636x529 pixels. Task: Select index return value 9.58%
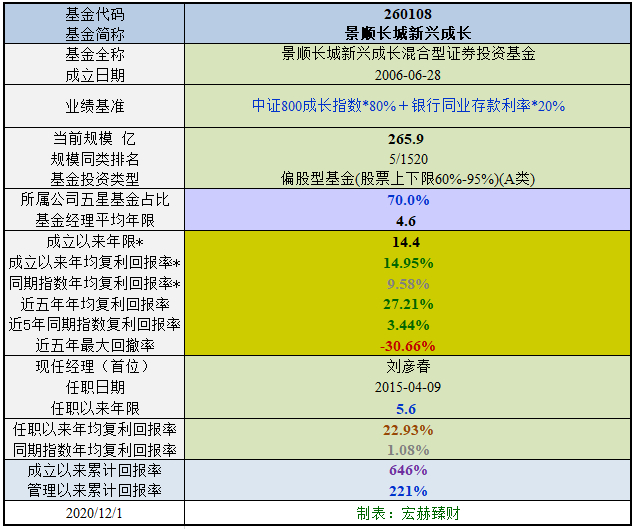[x=408, y=284]
